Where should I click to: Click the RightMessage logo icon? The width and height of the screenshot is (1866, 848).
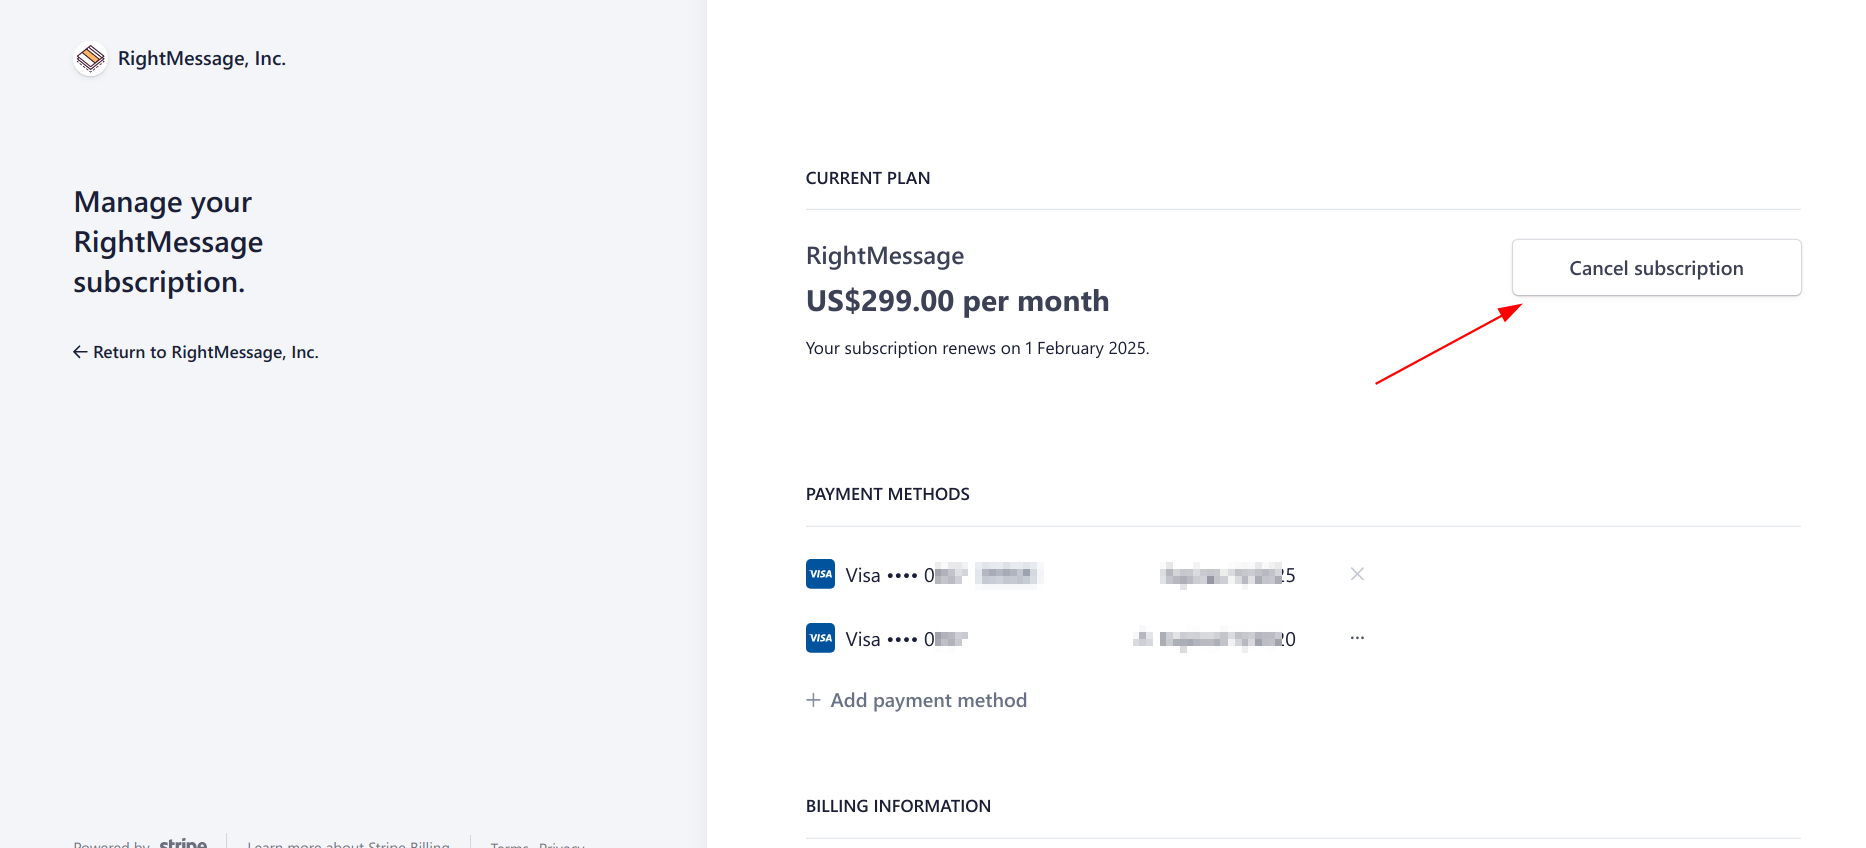pos(90,59)
